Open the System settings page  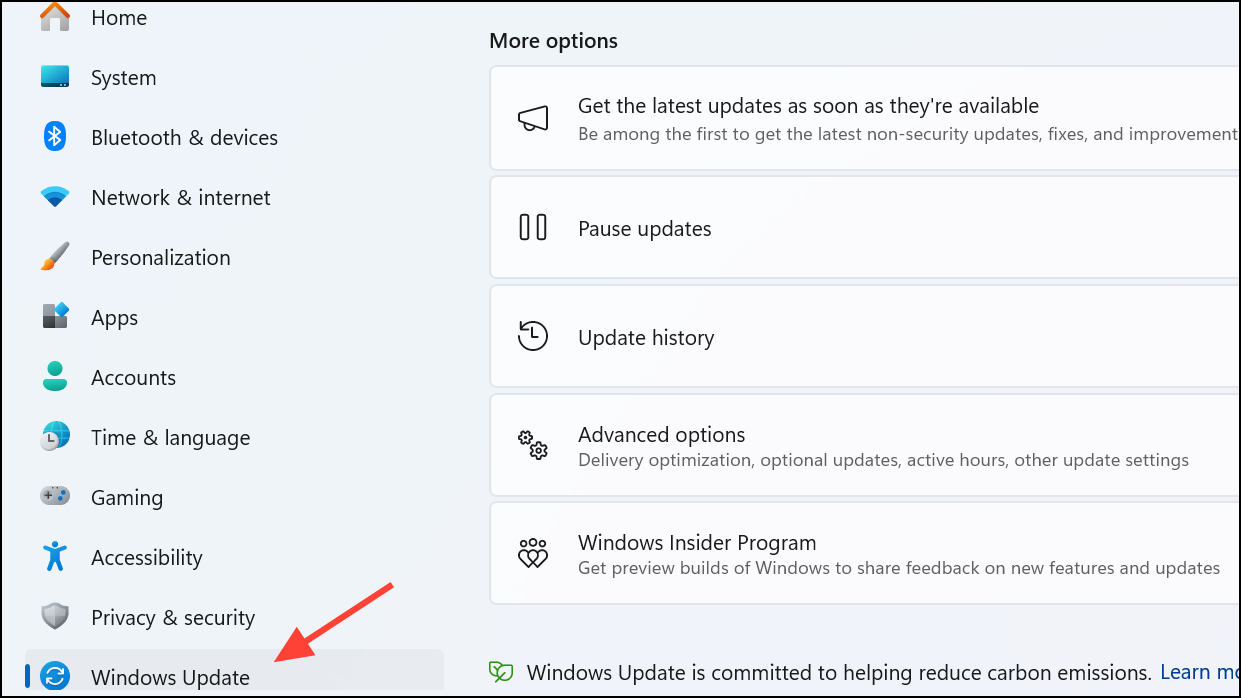click(123, 78)
